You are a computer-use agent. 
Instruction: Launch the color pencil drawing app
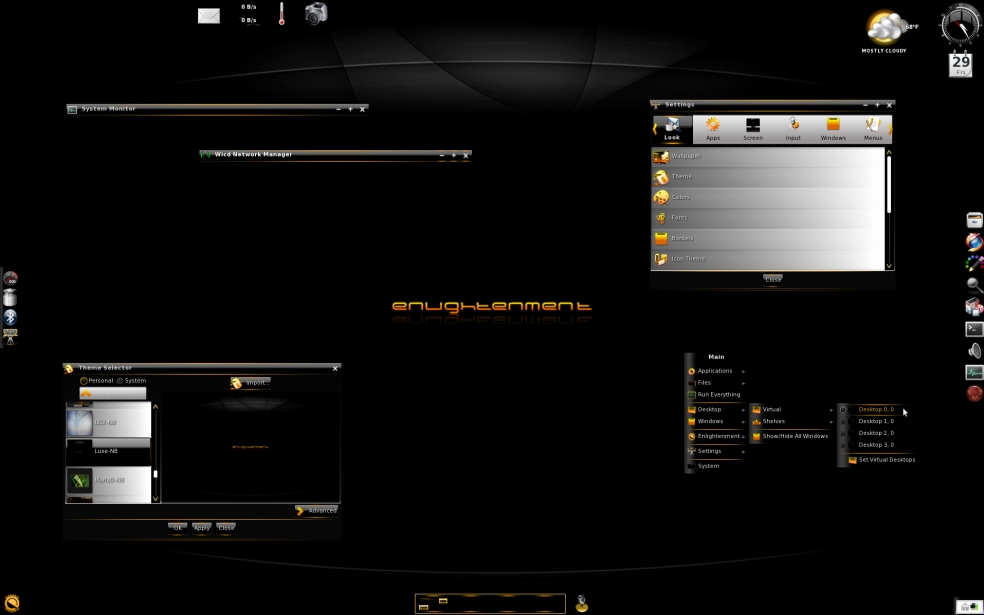pyautogui.click(x=974, y=264)
